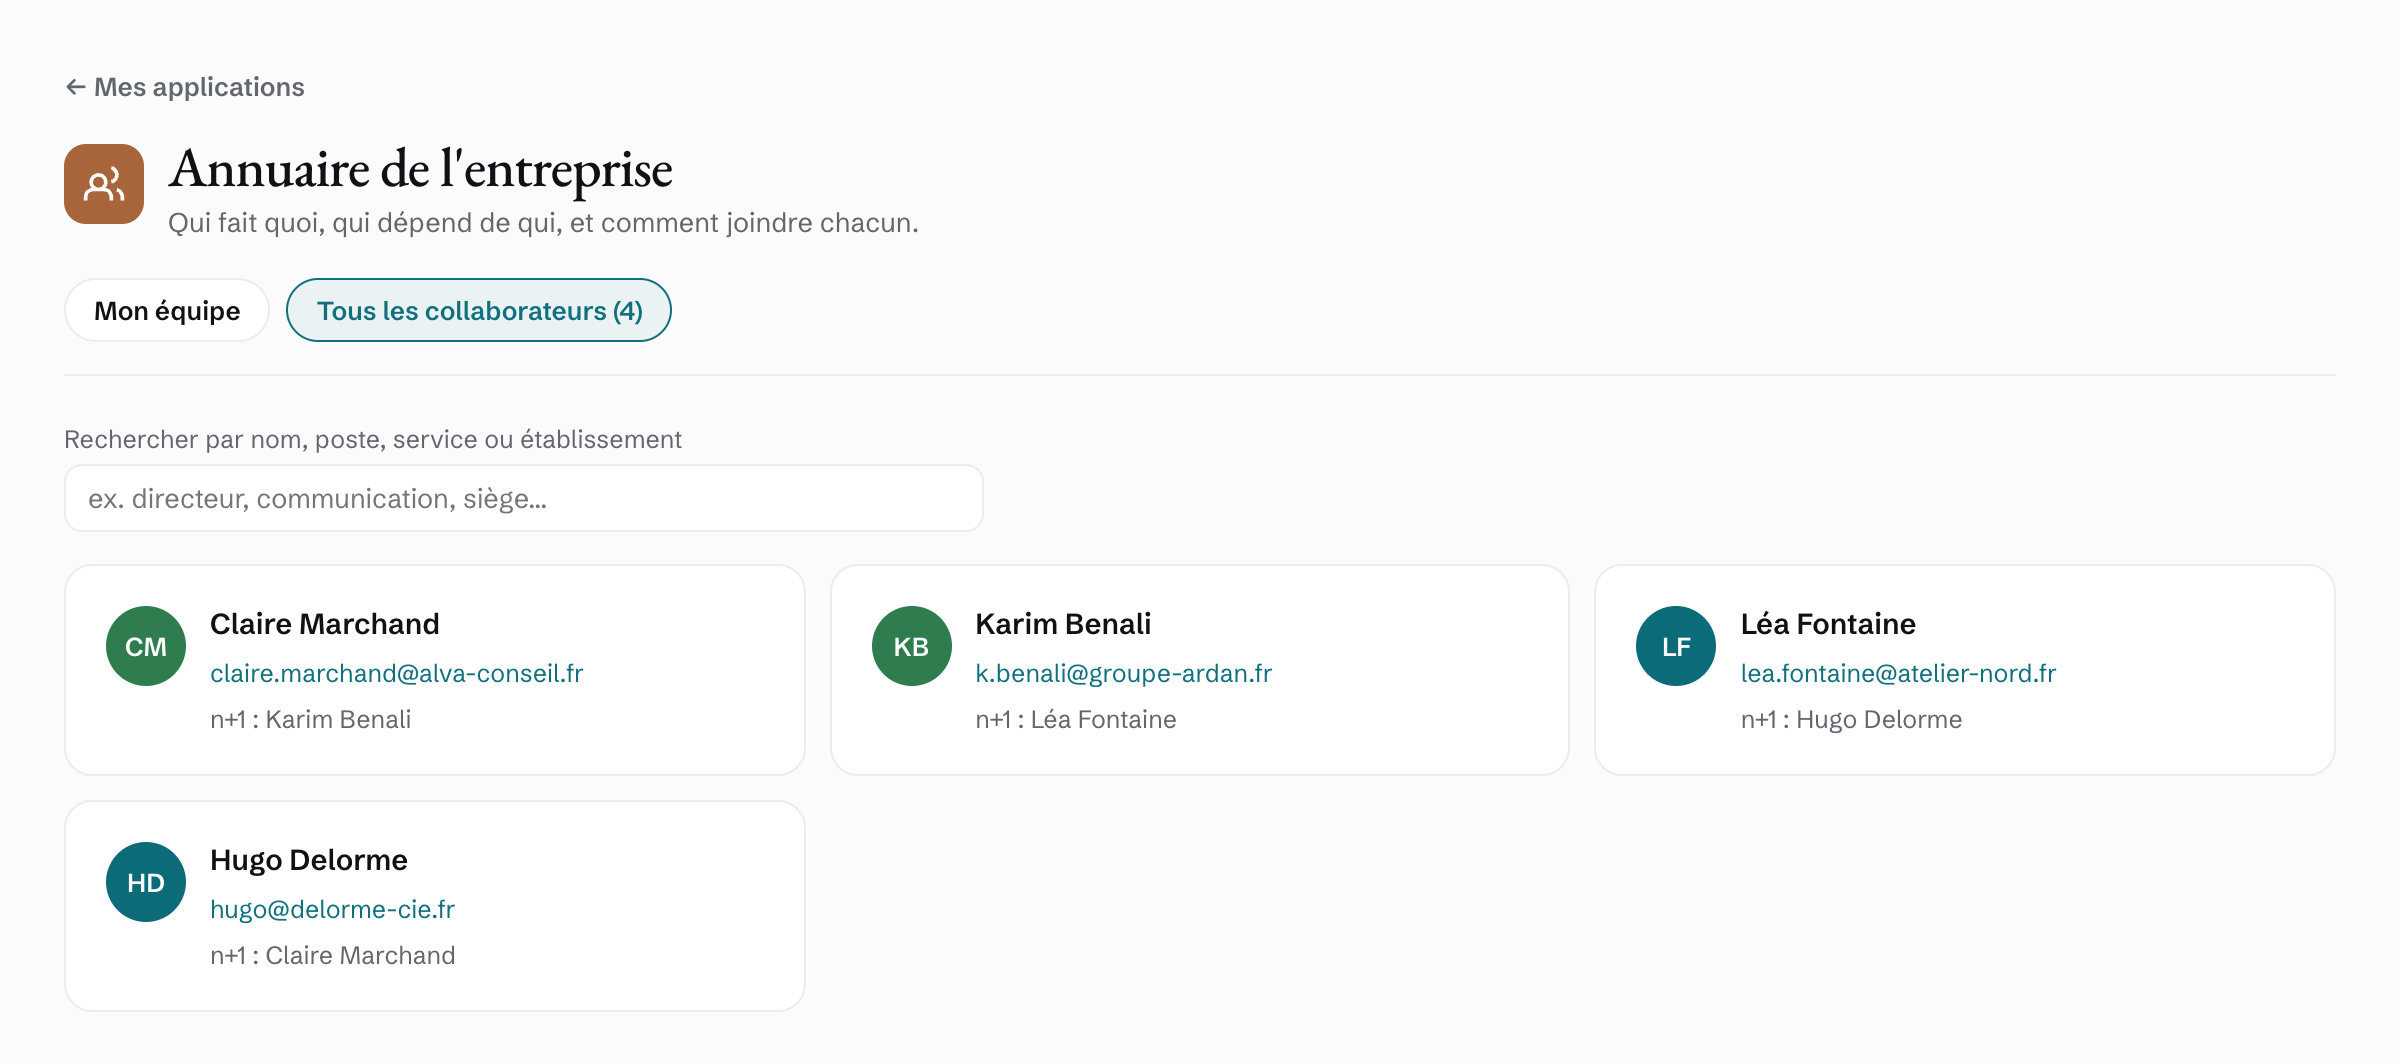Select Karim Benali's KB avatar
The image size is (2400, 1064).
click(911, 646)
